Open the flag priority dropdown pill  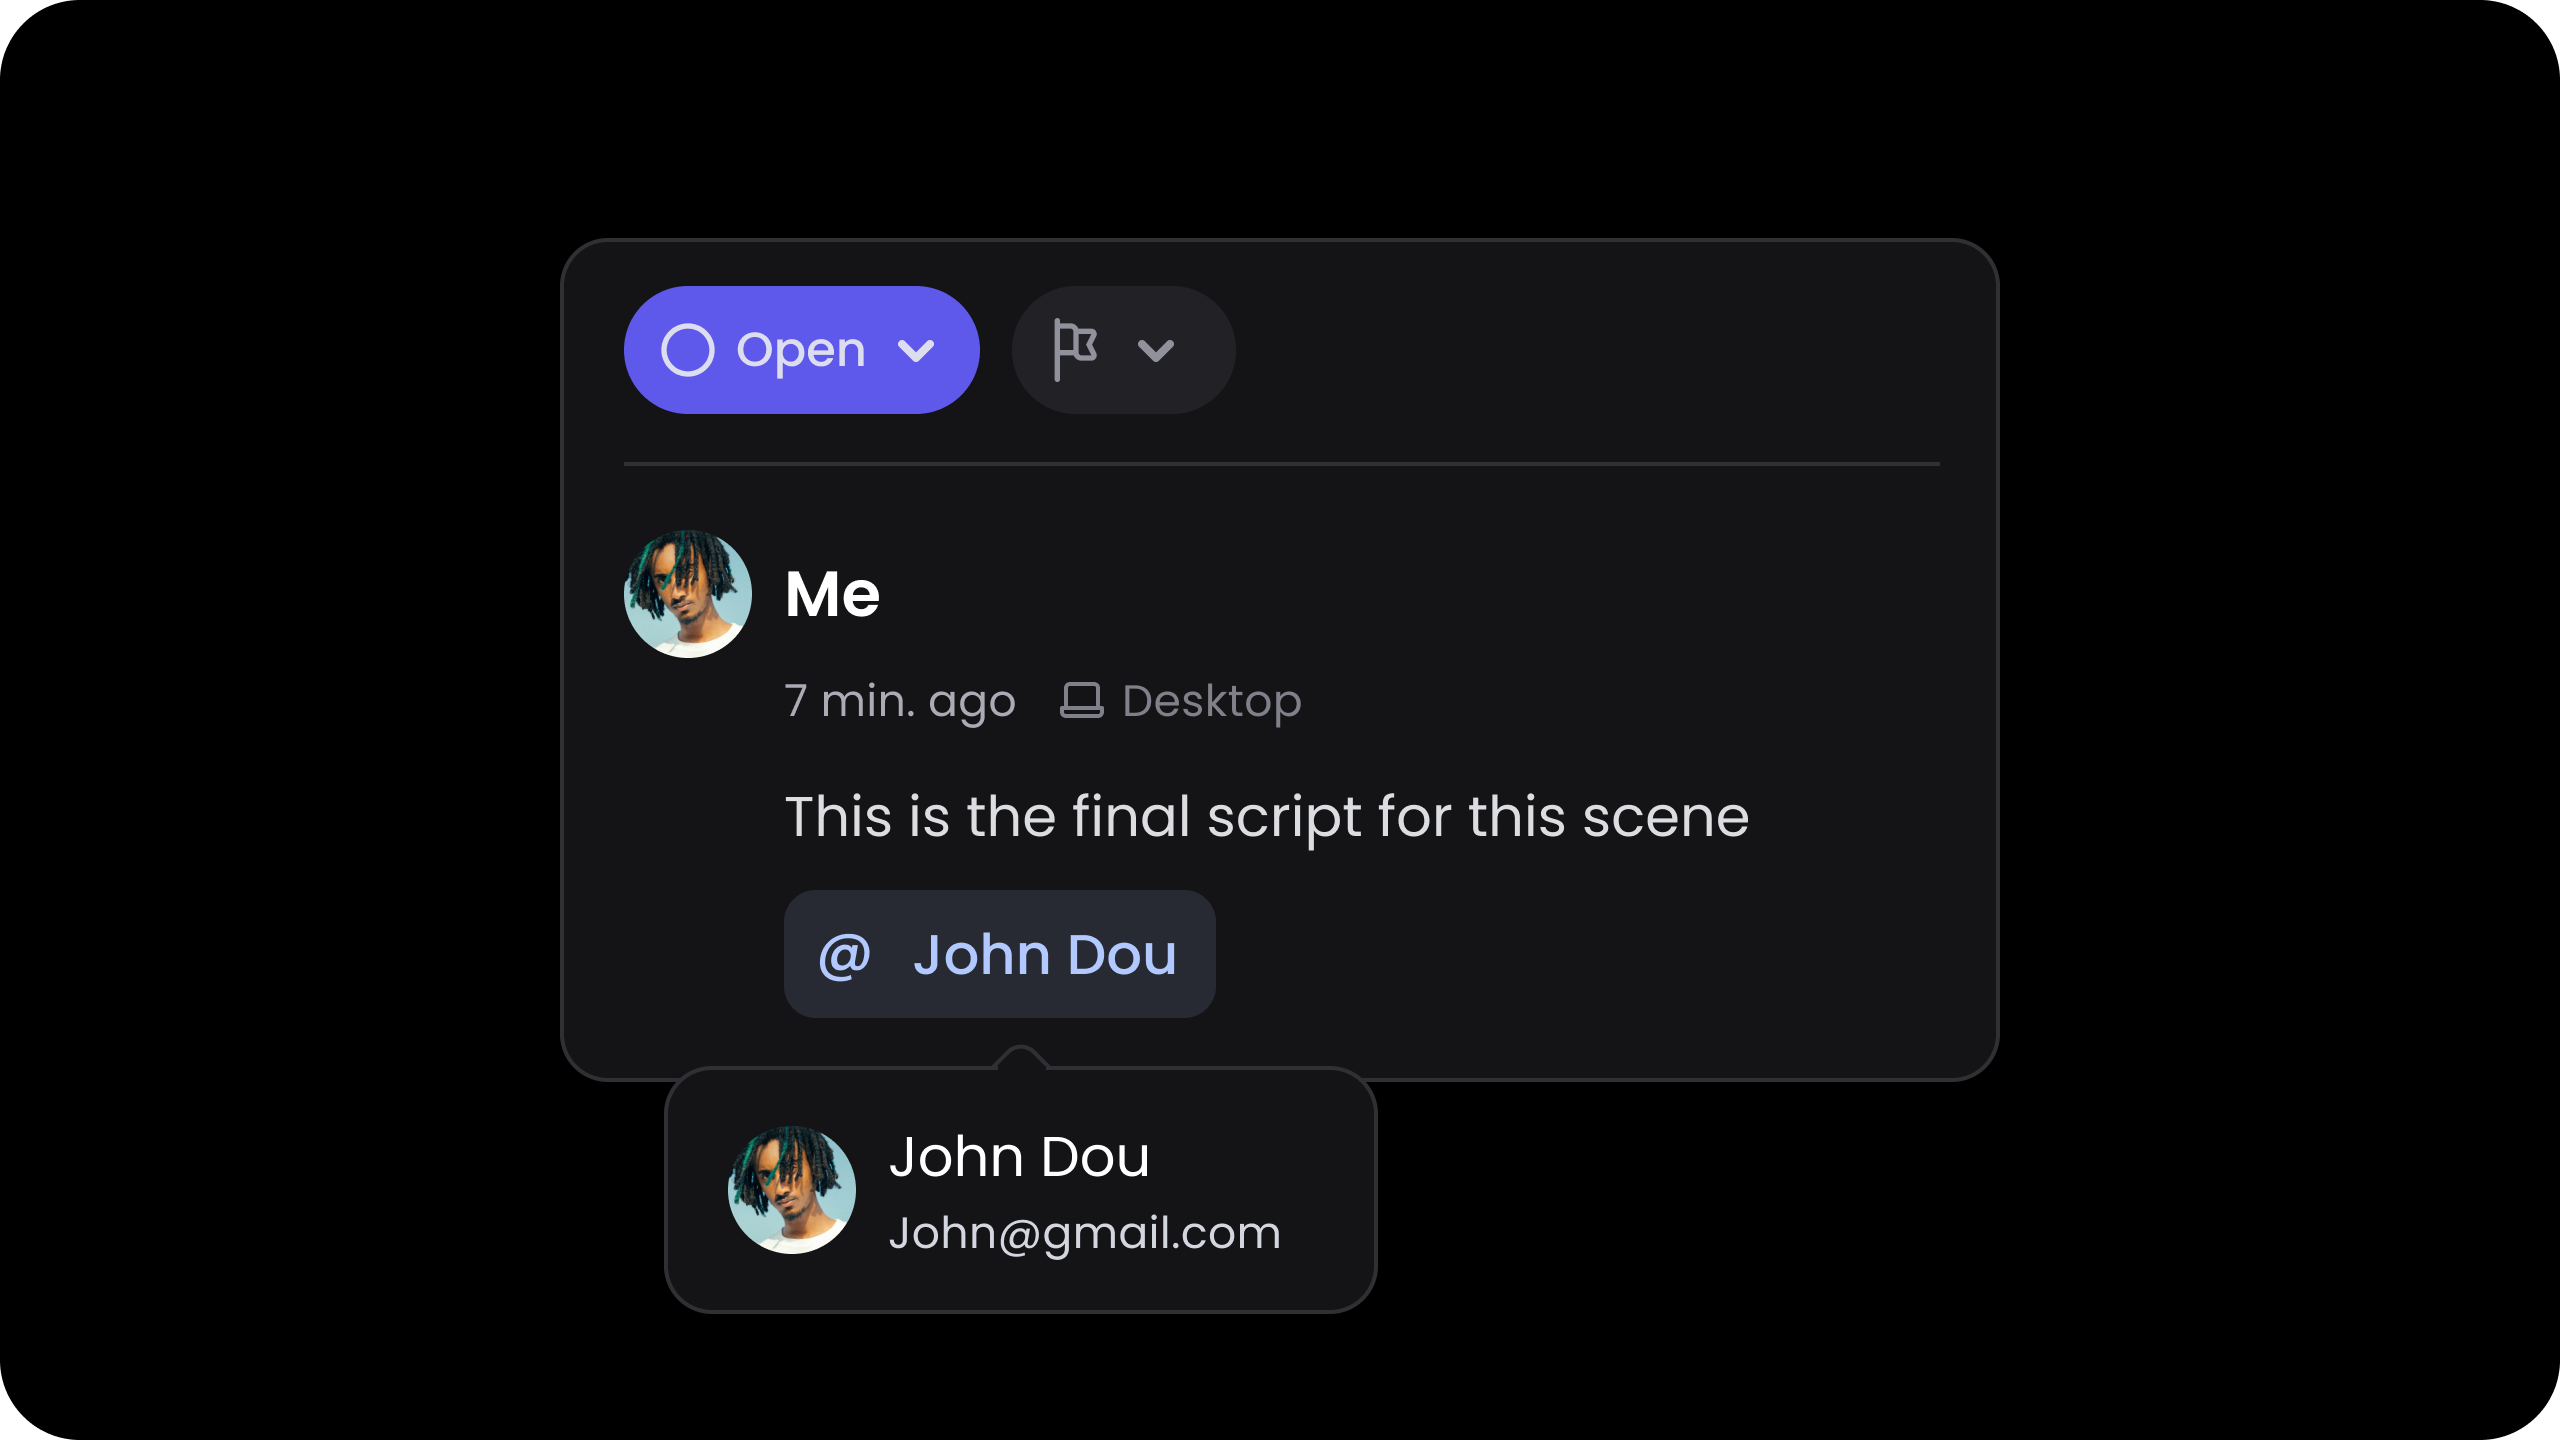coord(1124,350)
